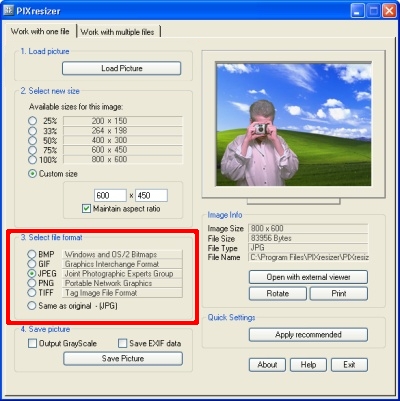The width and height of the screenshot is (400, 401).
Task: Pick the 75% size radio button
Action: point(32,150)
